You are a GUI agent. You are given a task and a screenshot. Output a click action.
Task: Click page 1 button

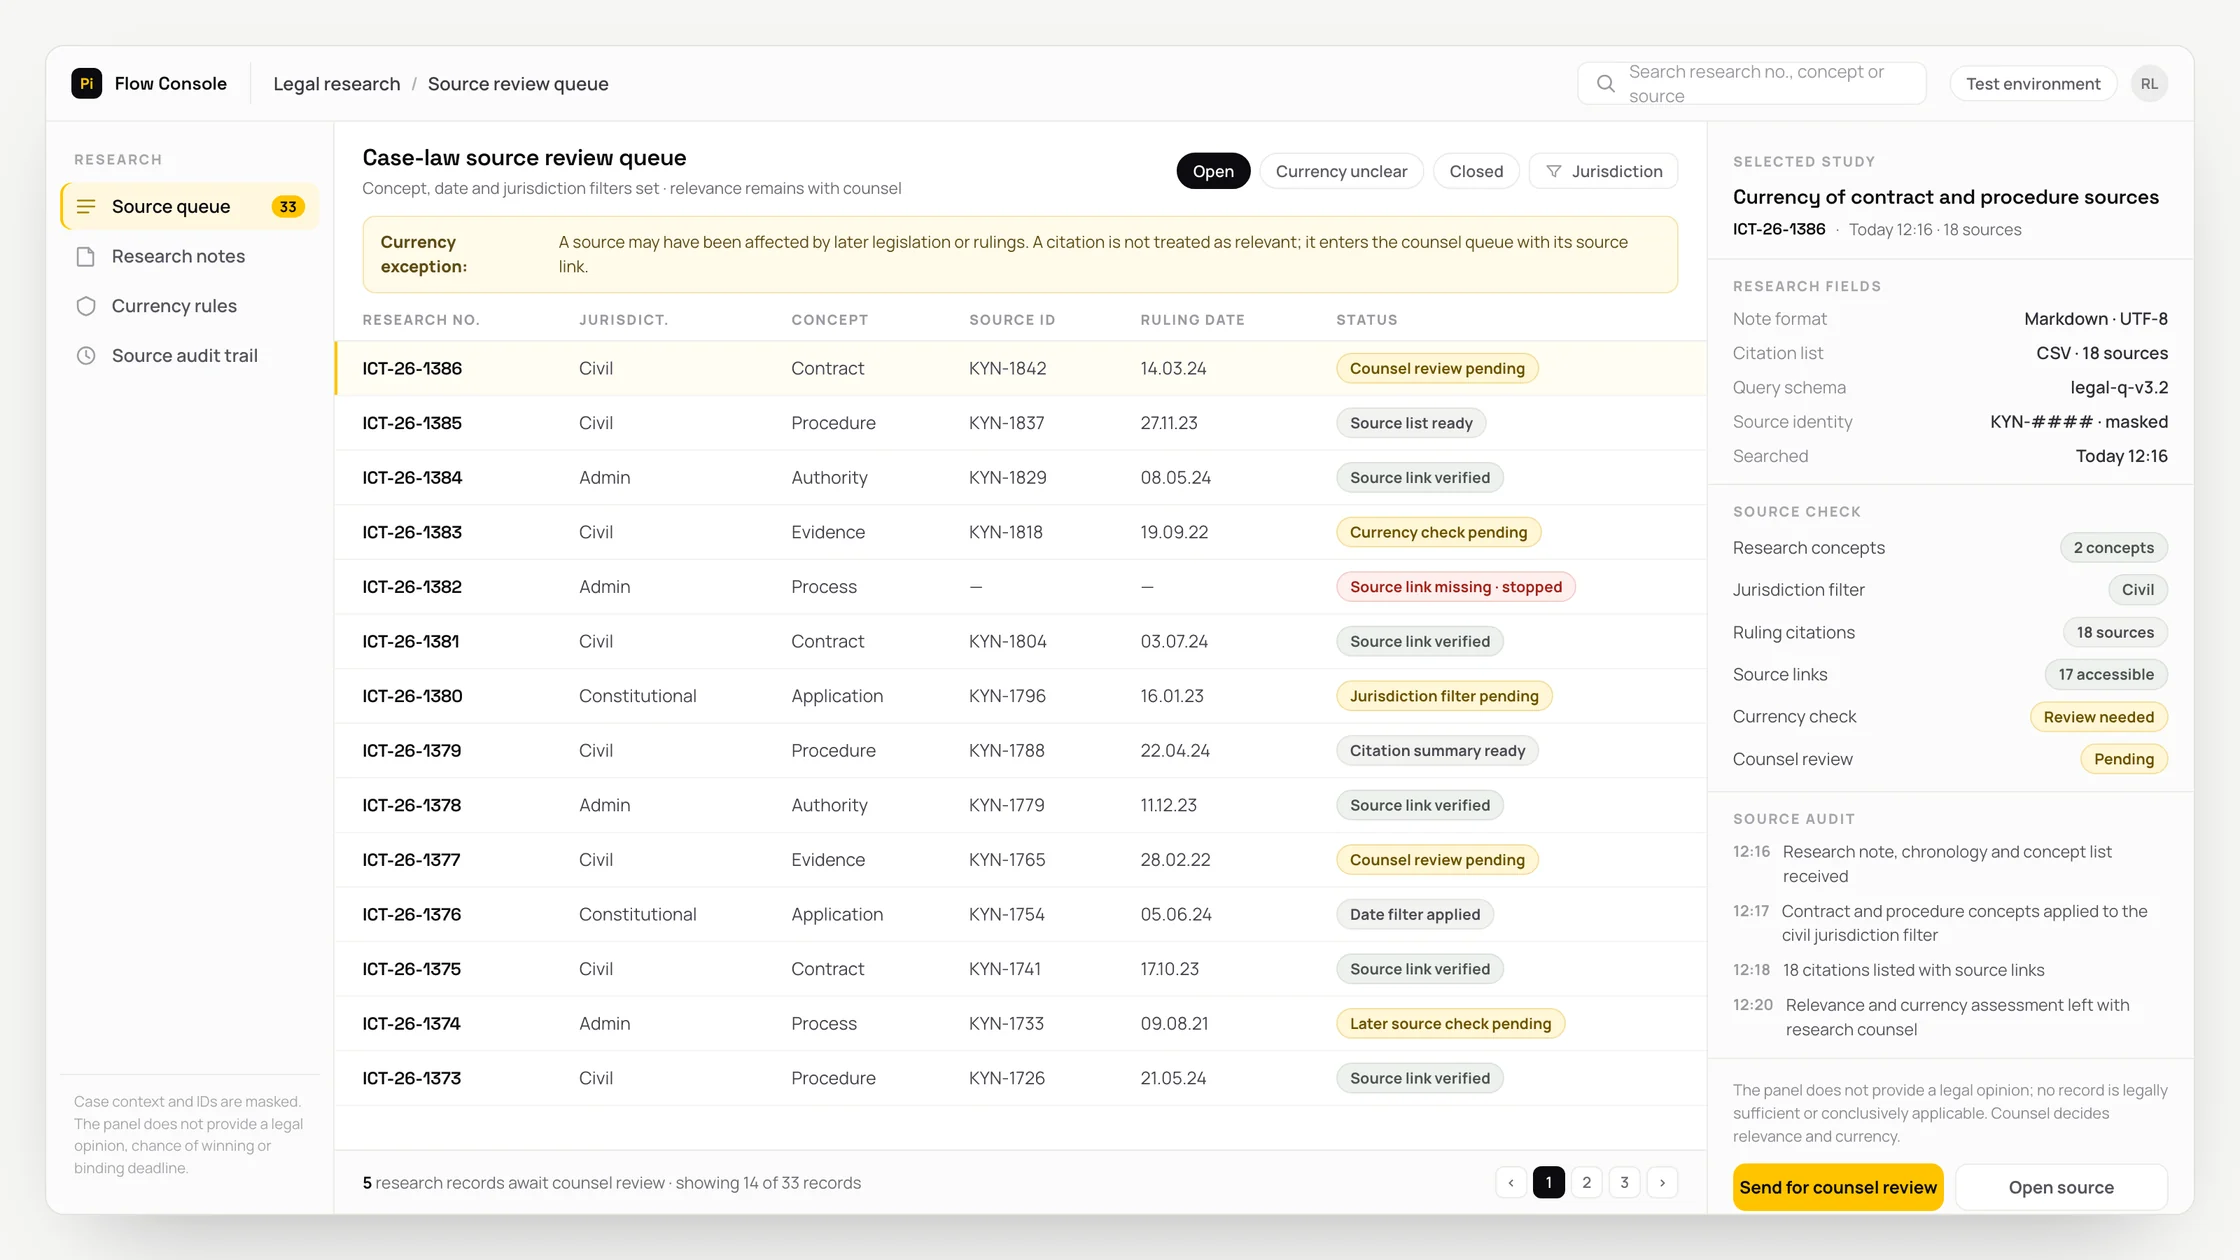pyautogui.click(x=1549, y=1183)
